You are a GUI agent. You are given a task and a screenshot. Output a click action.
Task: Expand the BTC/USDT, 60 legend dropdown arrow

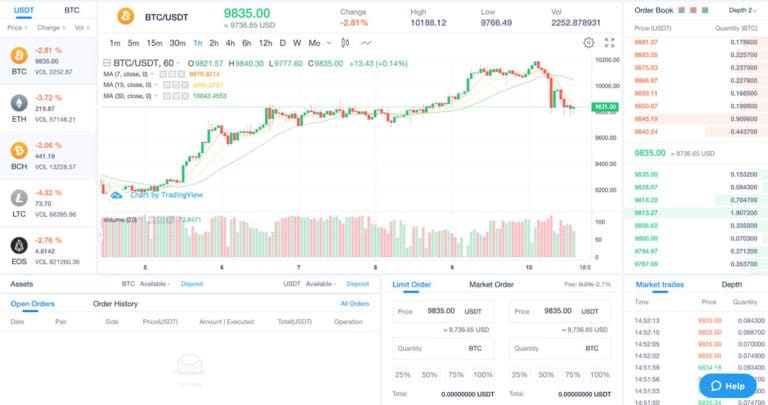[178, 63]
